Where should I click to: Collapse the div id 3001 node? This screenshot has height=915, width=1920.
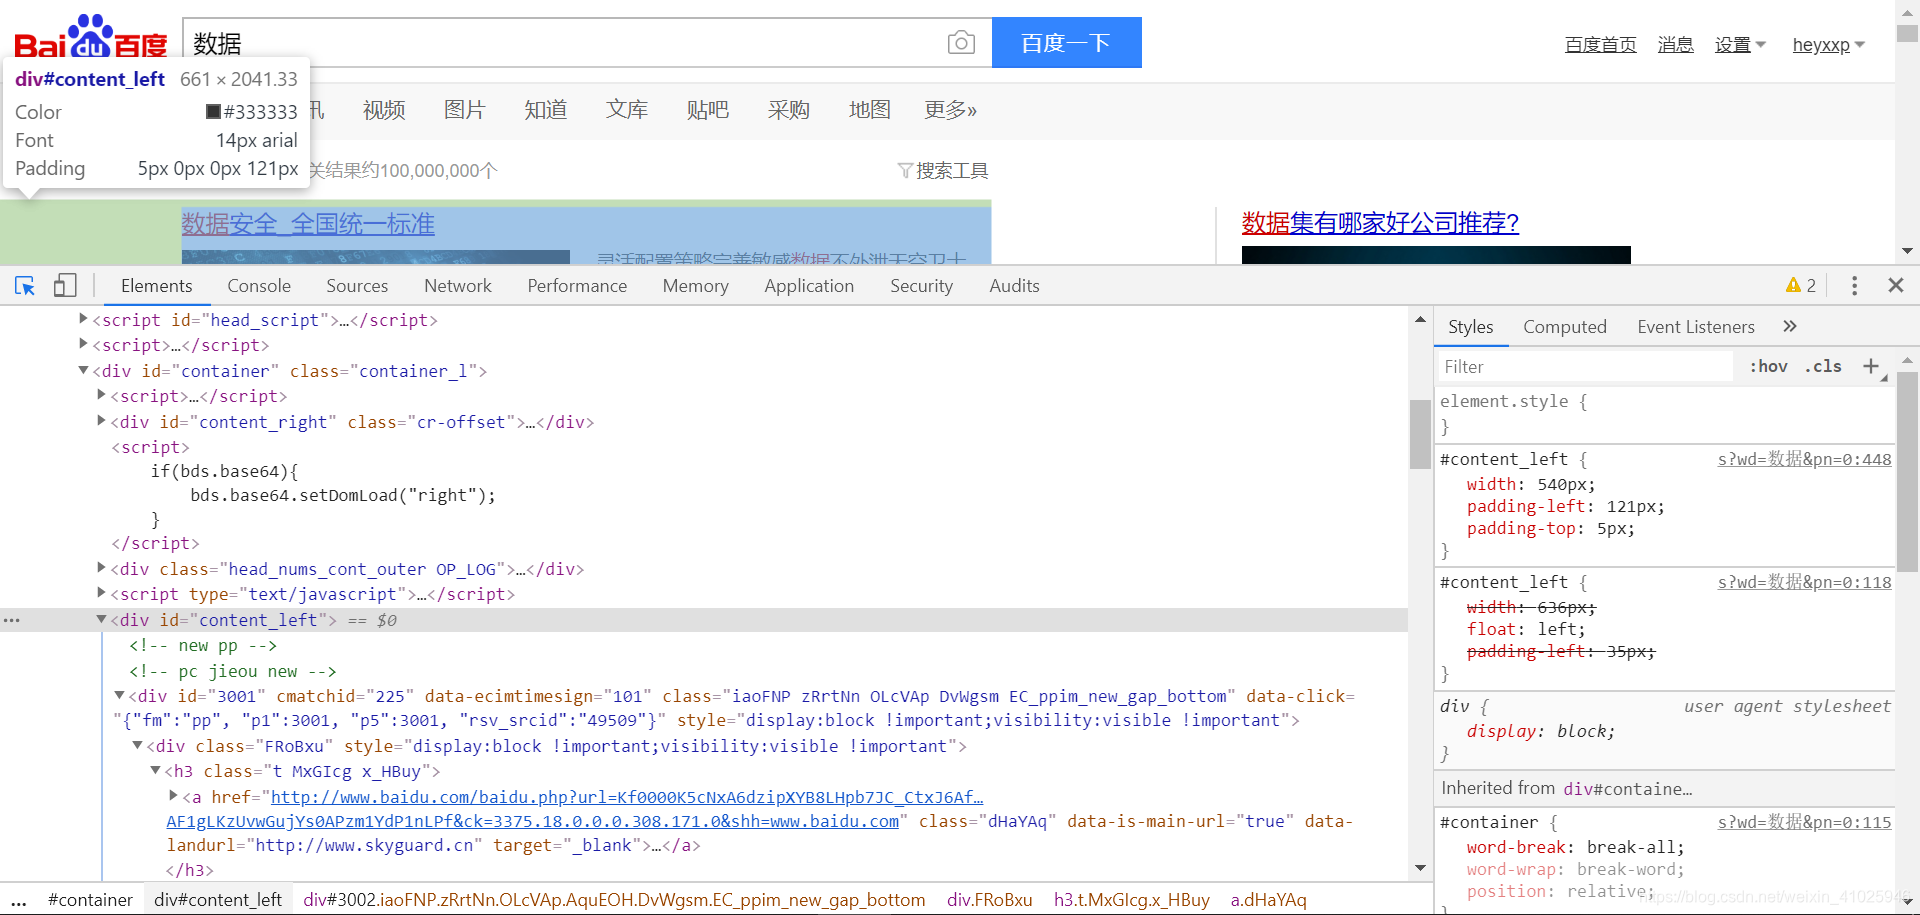[x=120, y=695]
